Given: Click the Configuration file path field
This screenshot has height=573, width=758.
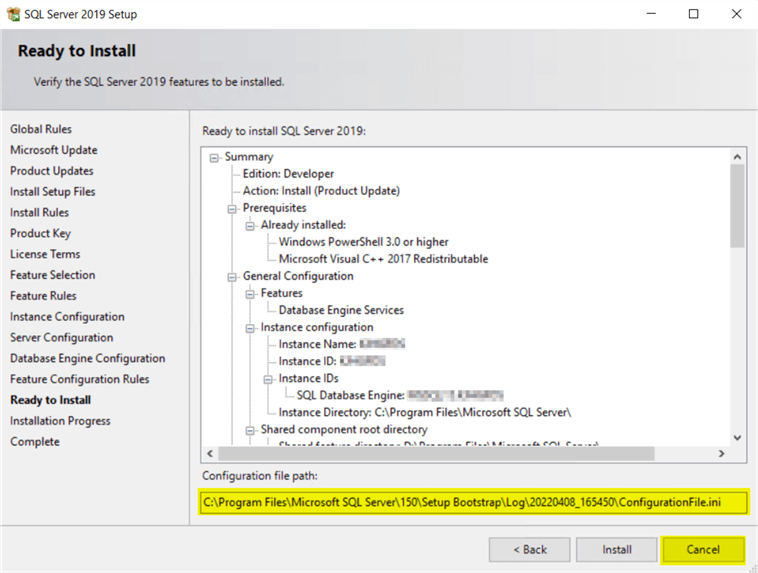Looking at the screenshot, I should point(474,502).
